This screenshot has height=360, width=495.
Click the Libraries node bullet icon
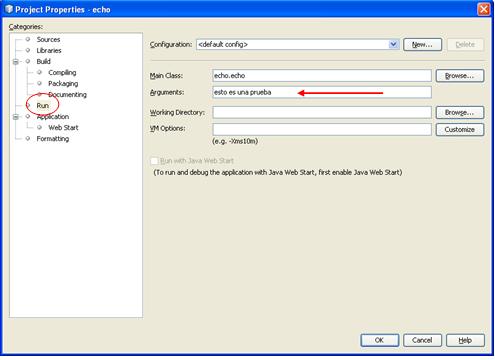tap(28, 50)
